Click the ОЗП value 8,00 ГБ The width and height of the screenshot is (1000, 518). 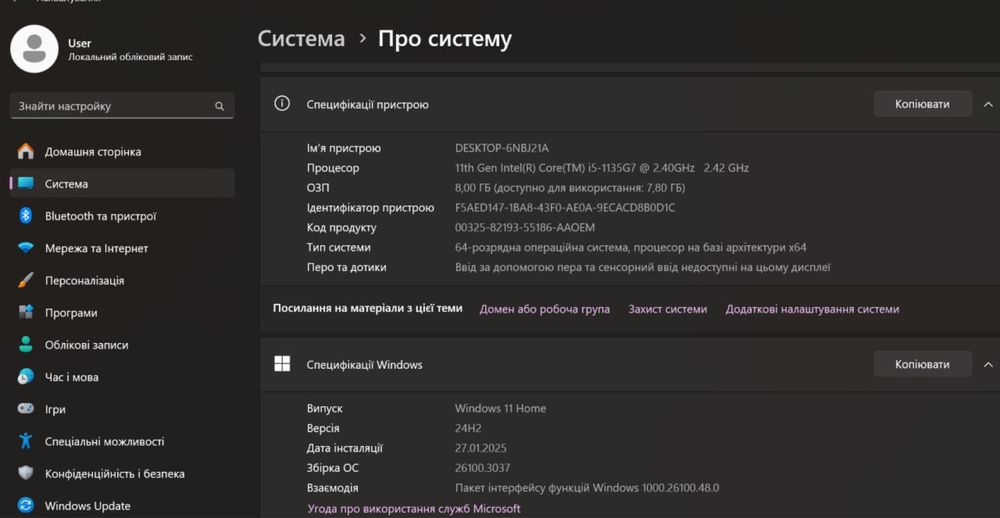pyautogui.click(x=570, y=188)
